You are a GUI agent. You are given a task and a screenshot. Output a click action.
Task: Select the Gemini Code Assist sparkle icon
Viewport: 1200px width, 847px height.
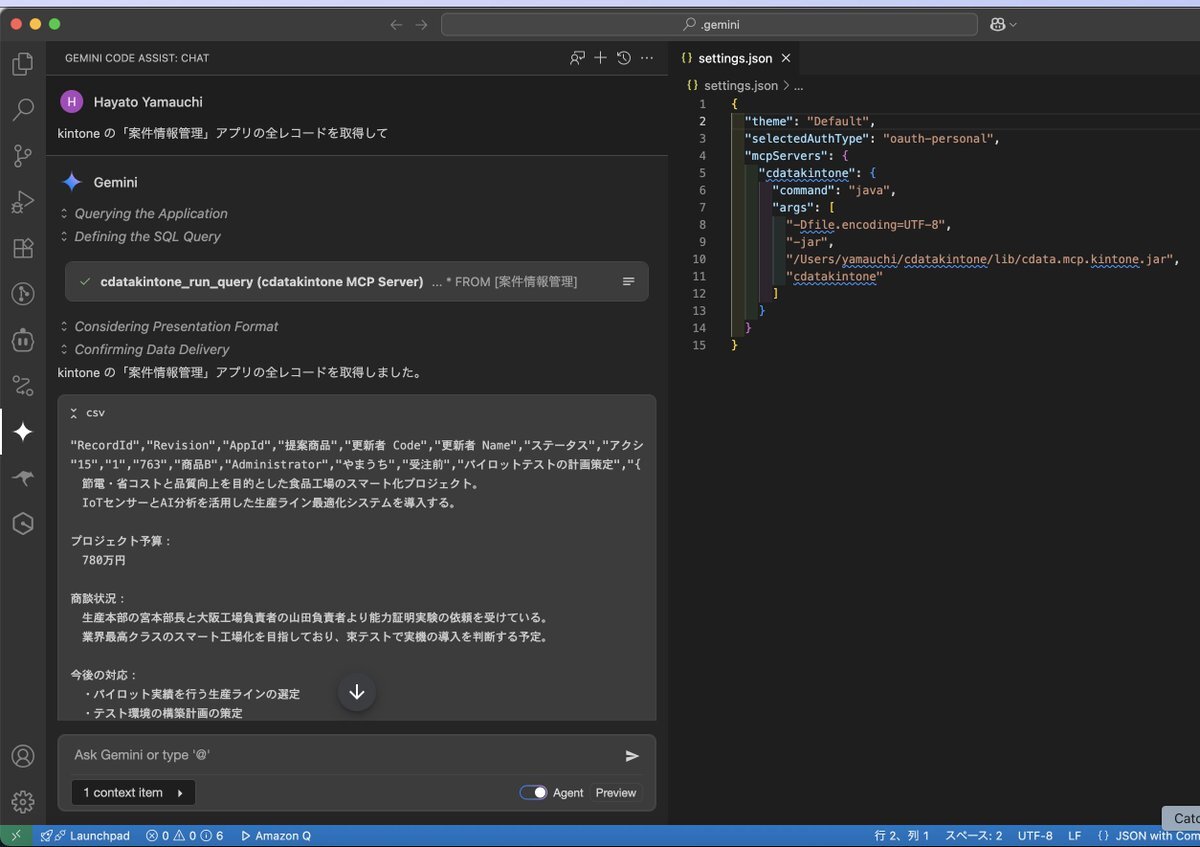click(x=22, y=432)
